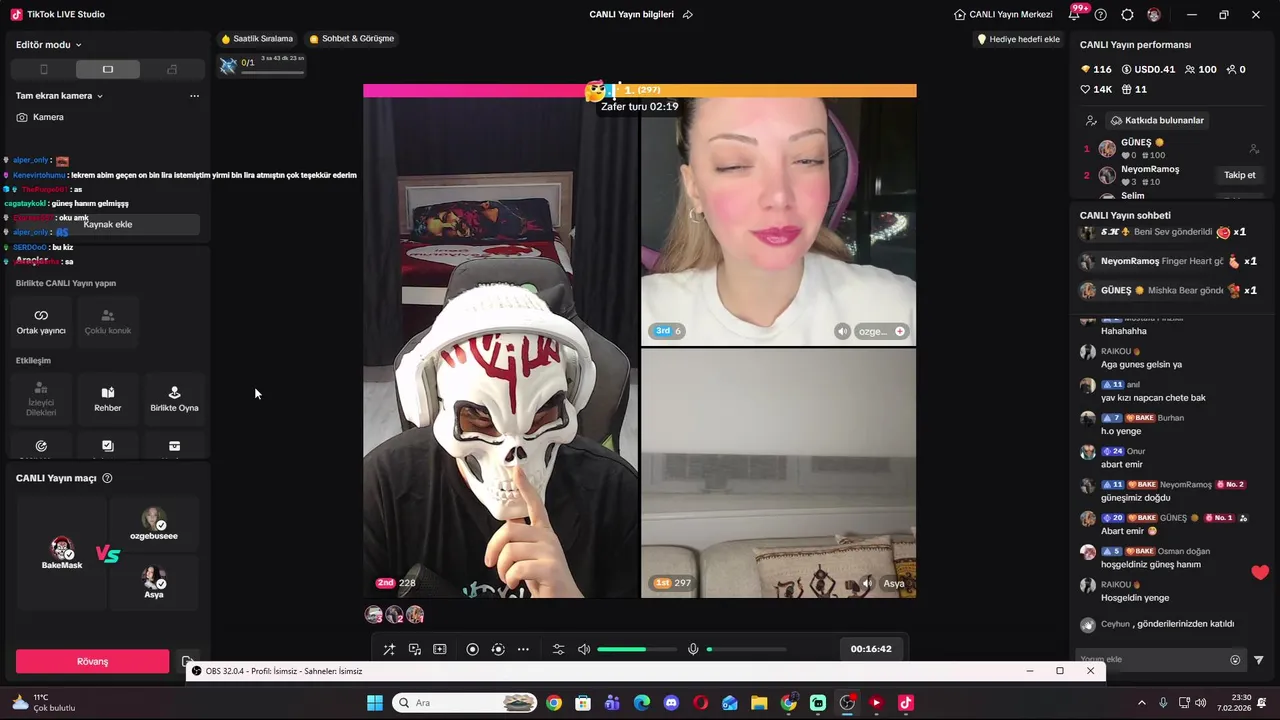1280x720 pixels.
Task: Open Sohbet & Görüşme tab
Action: click(351, 39)
